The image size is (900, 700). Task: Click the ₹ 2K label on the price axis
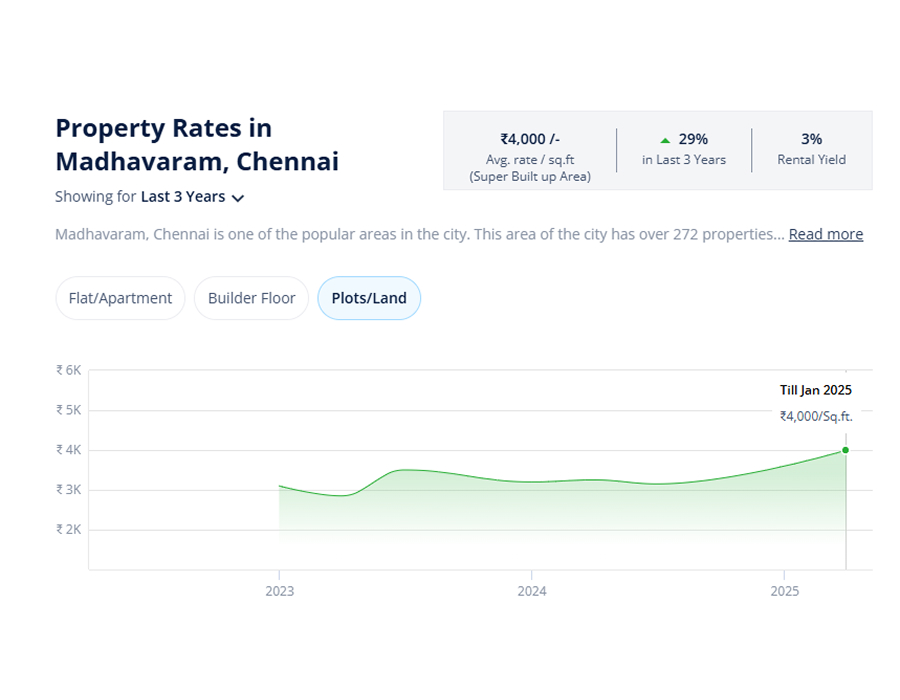point(69,530)
